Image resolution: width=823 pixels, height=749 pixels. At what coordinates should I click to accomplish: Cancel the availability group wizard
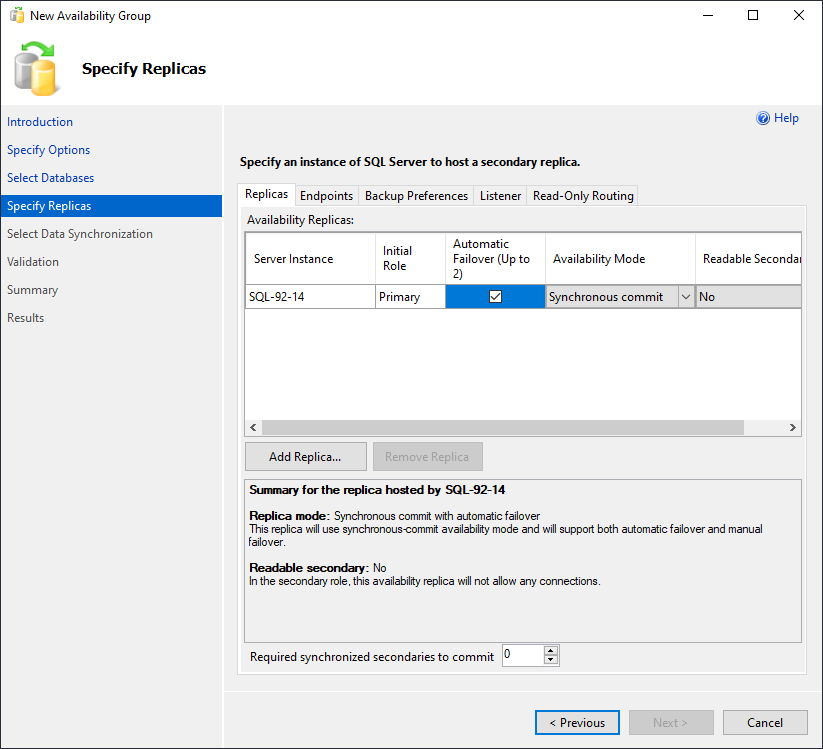coord(765,723)
